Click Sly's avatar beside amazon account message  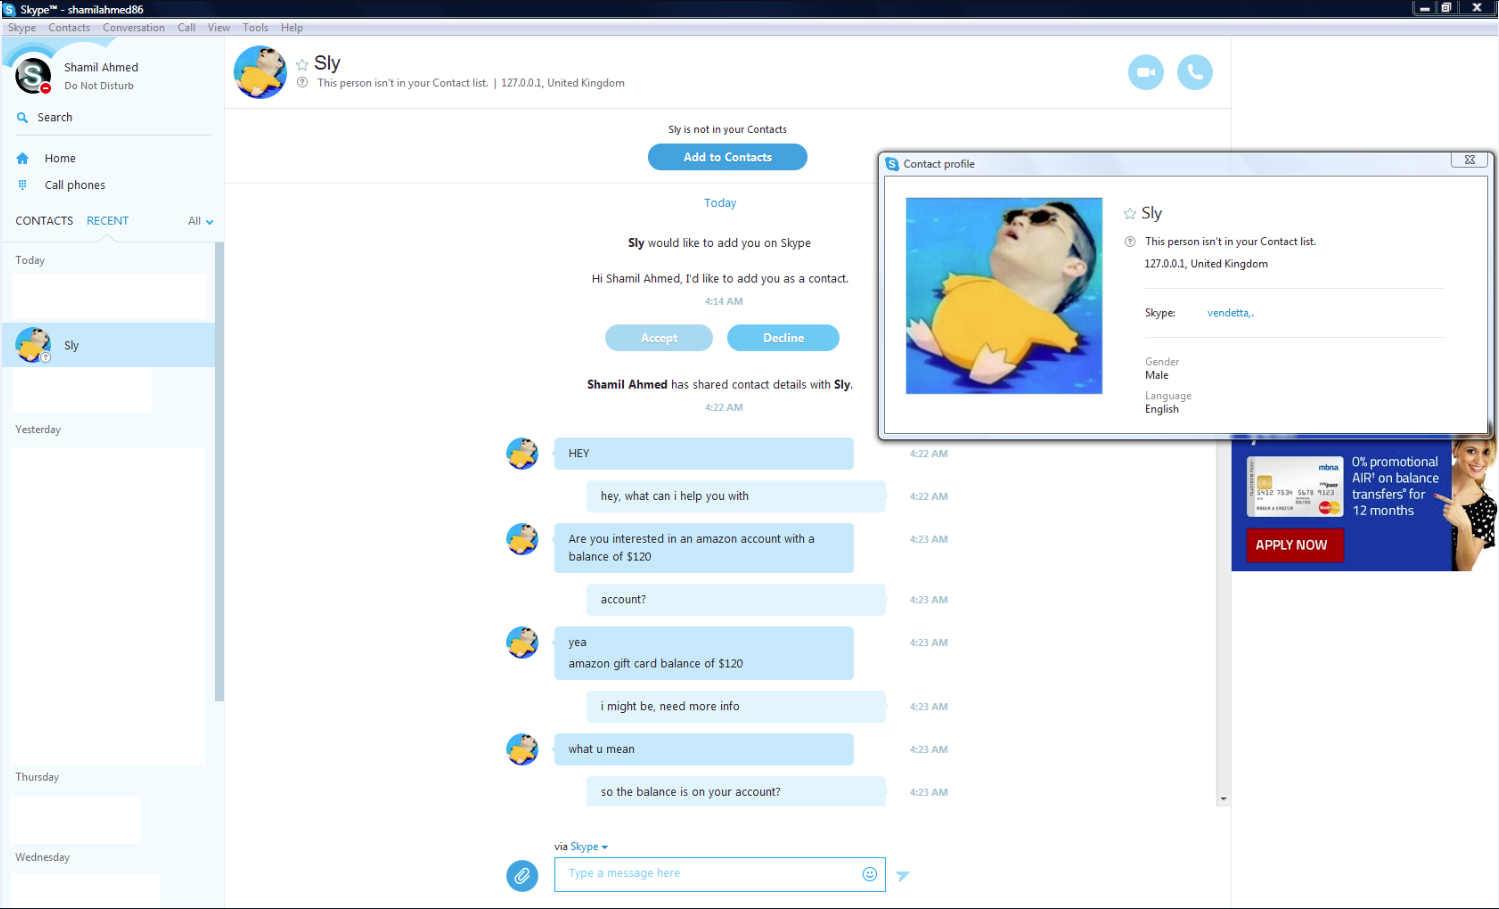click(522, 539)
